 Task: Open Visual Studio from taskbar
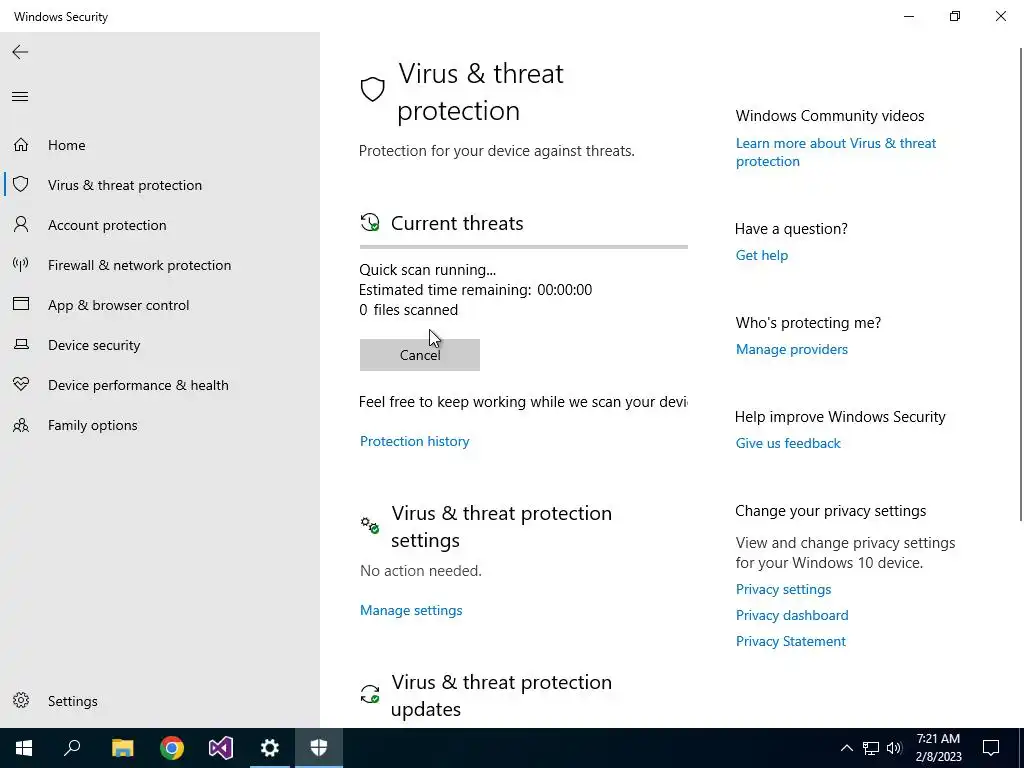pos(221,748)
